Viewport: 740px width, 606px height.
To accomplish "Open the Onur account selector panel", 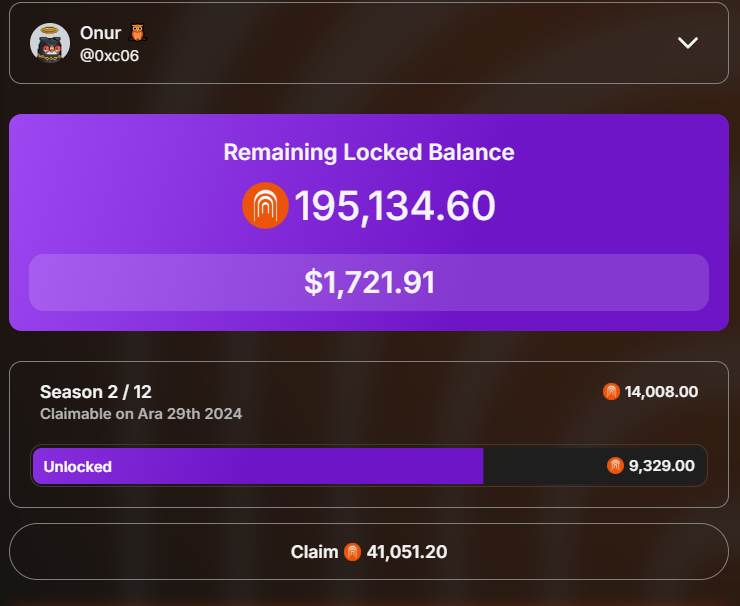I will pos(369,43).
